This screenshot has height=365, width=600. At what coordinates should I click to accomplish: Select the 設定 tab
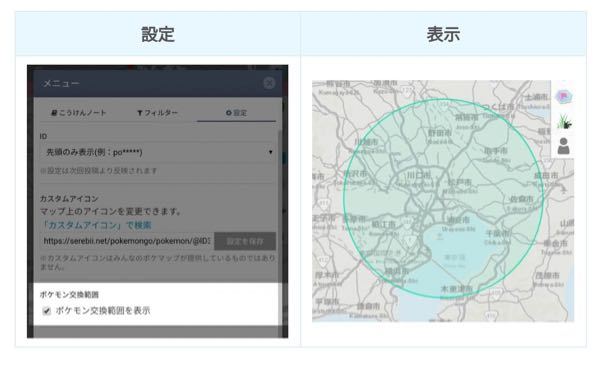pos(236,113)
